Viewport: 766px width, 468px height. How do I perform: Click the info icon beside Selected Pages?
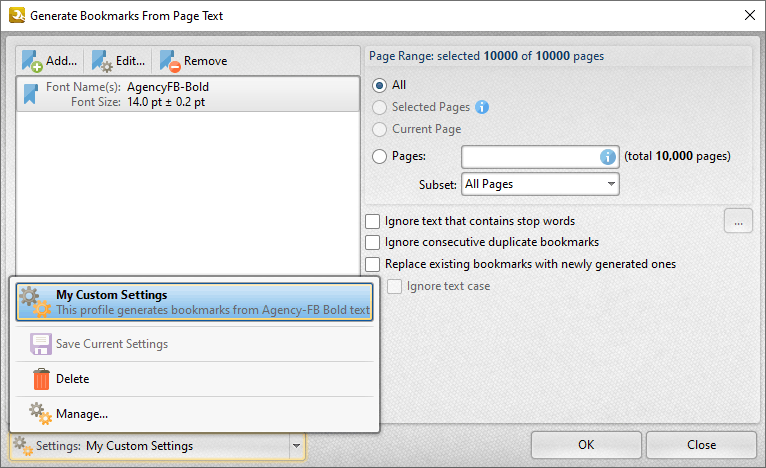(x=481, y=107)
